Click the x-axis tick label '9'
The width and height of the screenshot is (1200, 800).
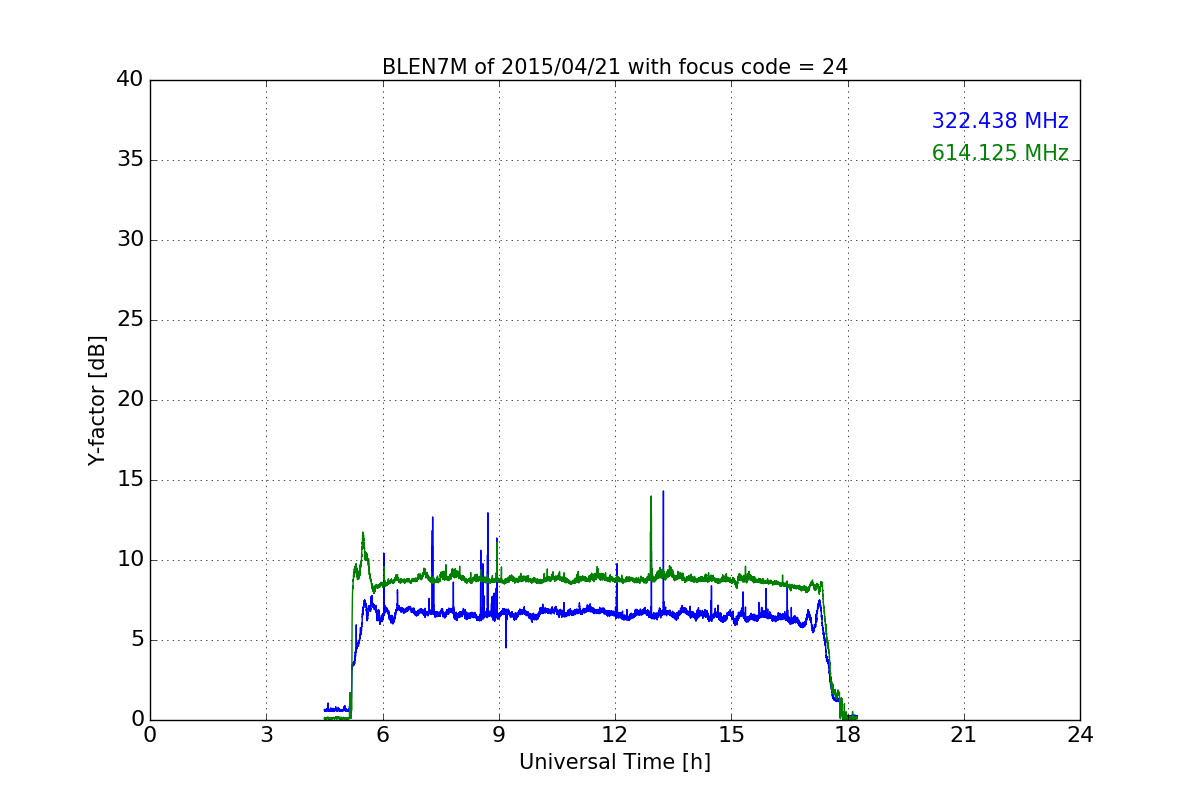pos(499,735)
